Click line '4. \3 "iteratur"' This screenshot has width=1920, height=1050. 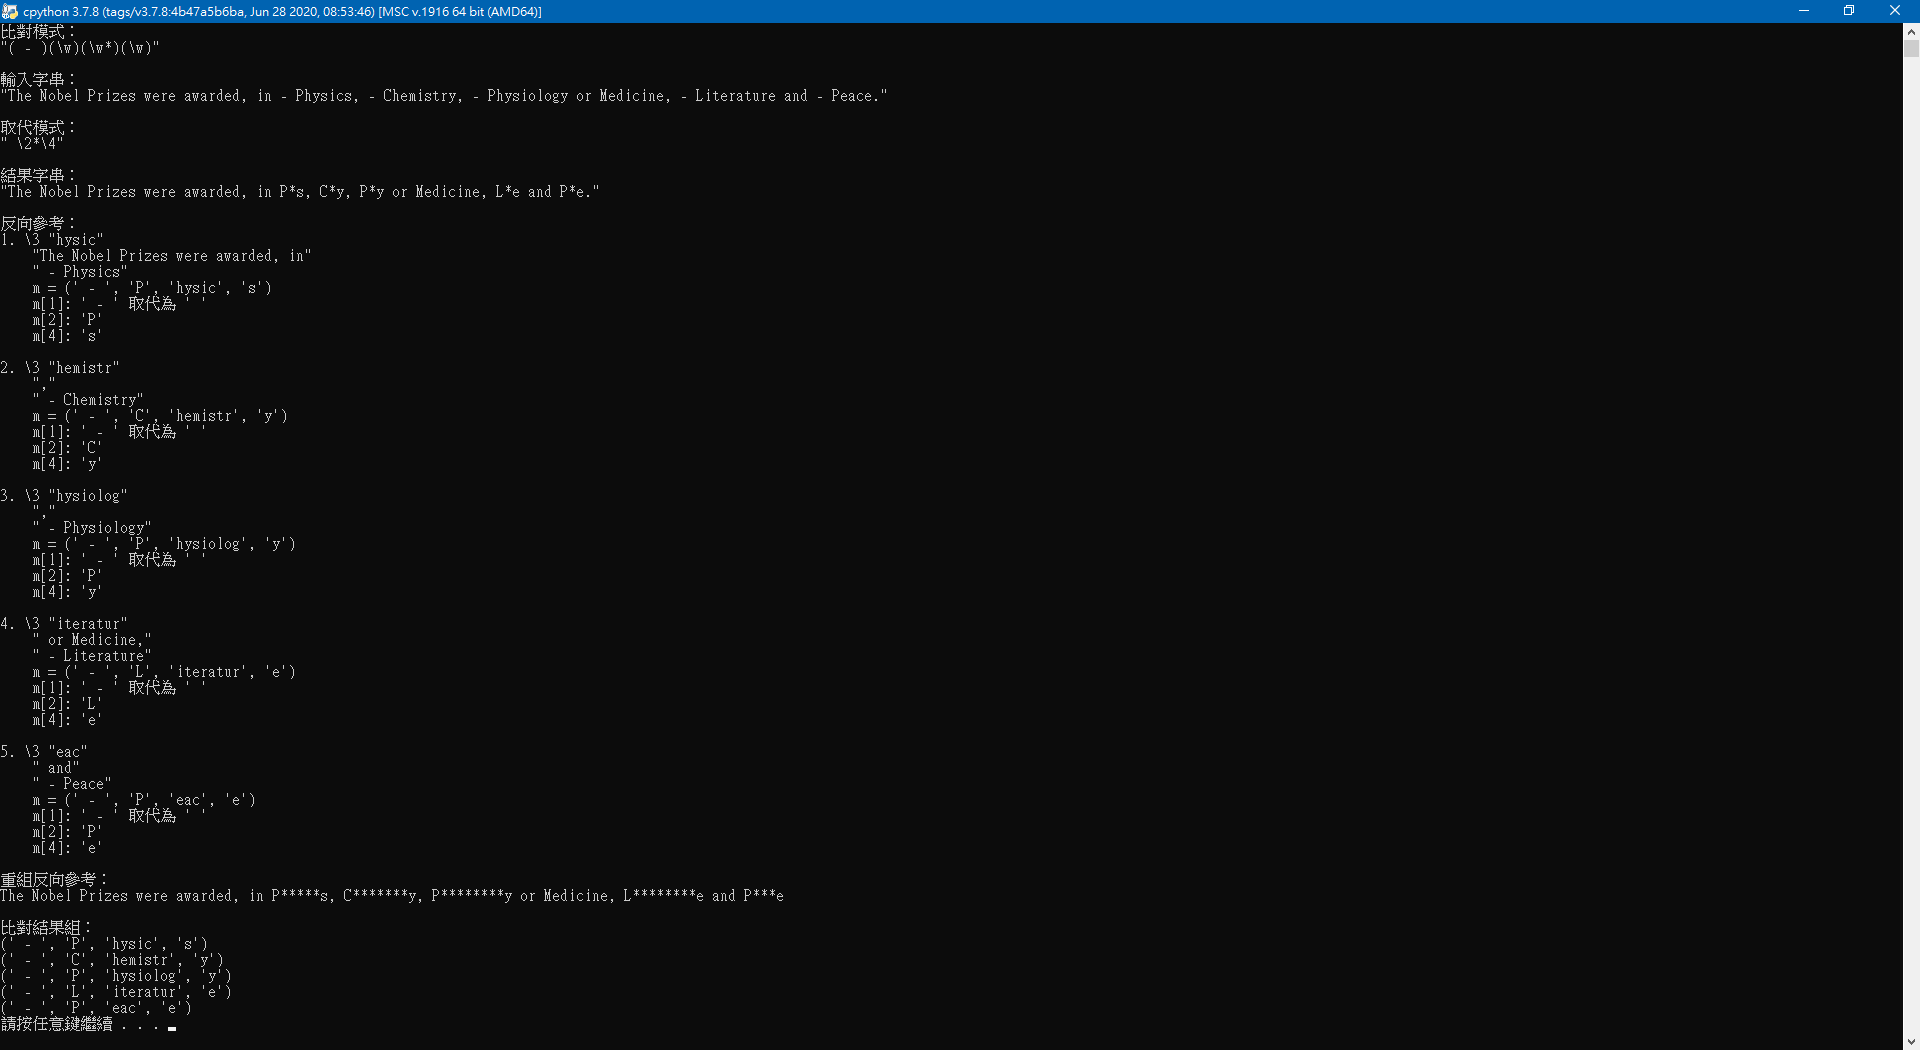pyautogui.click(x=64, y=624)
